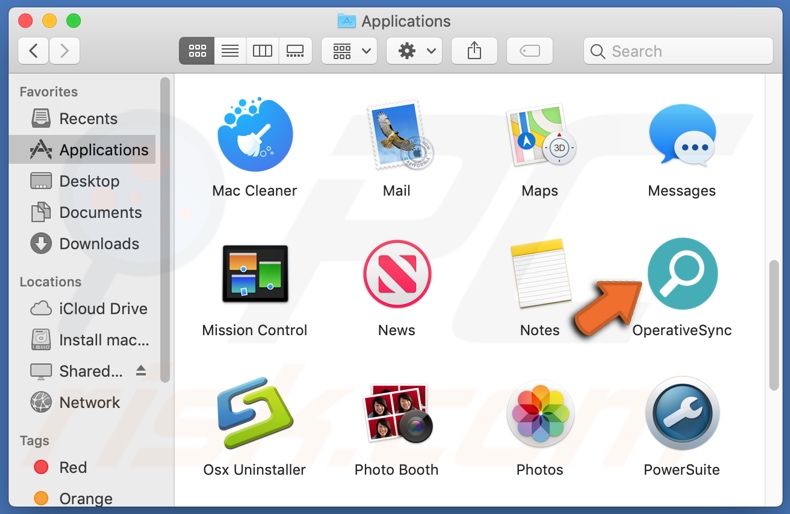Click the Applications folder icon in title bar

346,21
